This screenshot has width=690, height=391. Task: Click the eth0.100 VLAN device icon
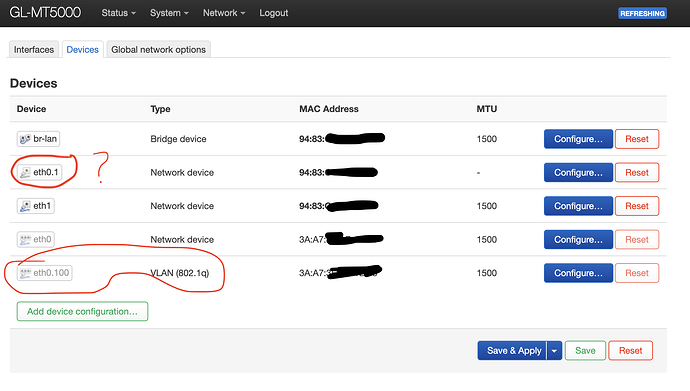coord(25,273)
